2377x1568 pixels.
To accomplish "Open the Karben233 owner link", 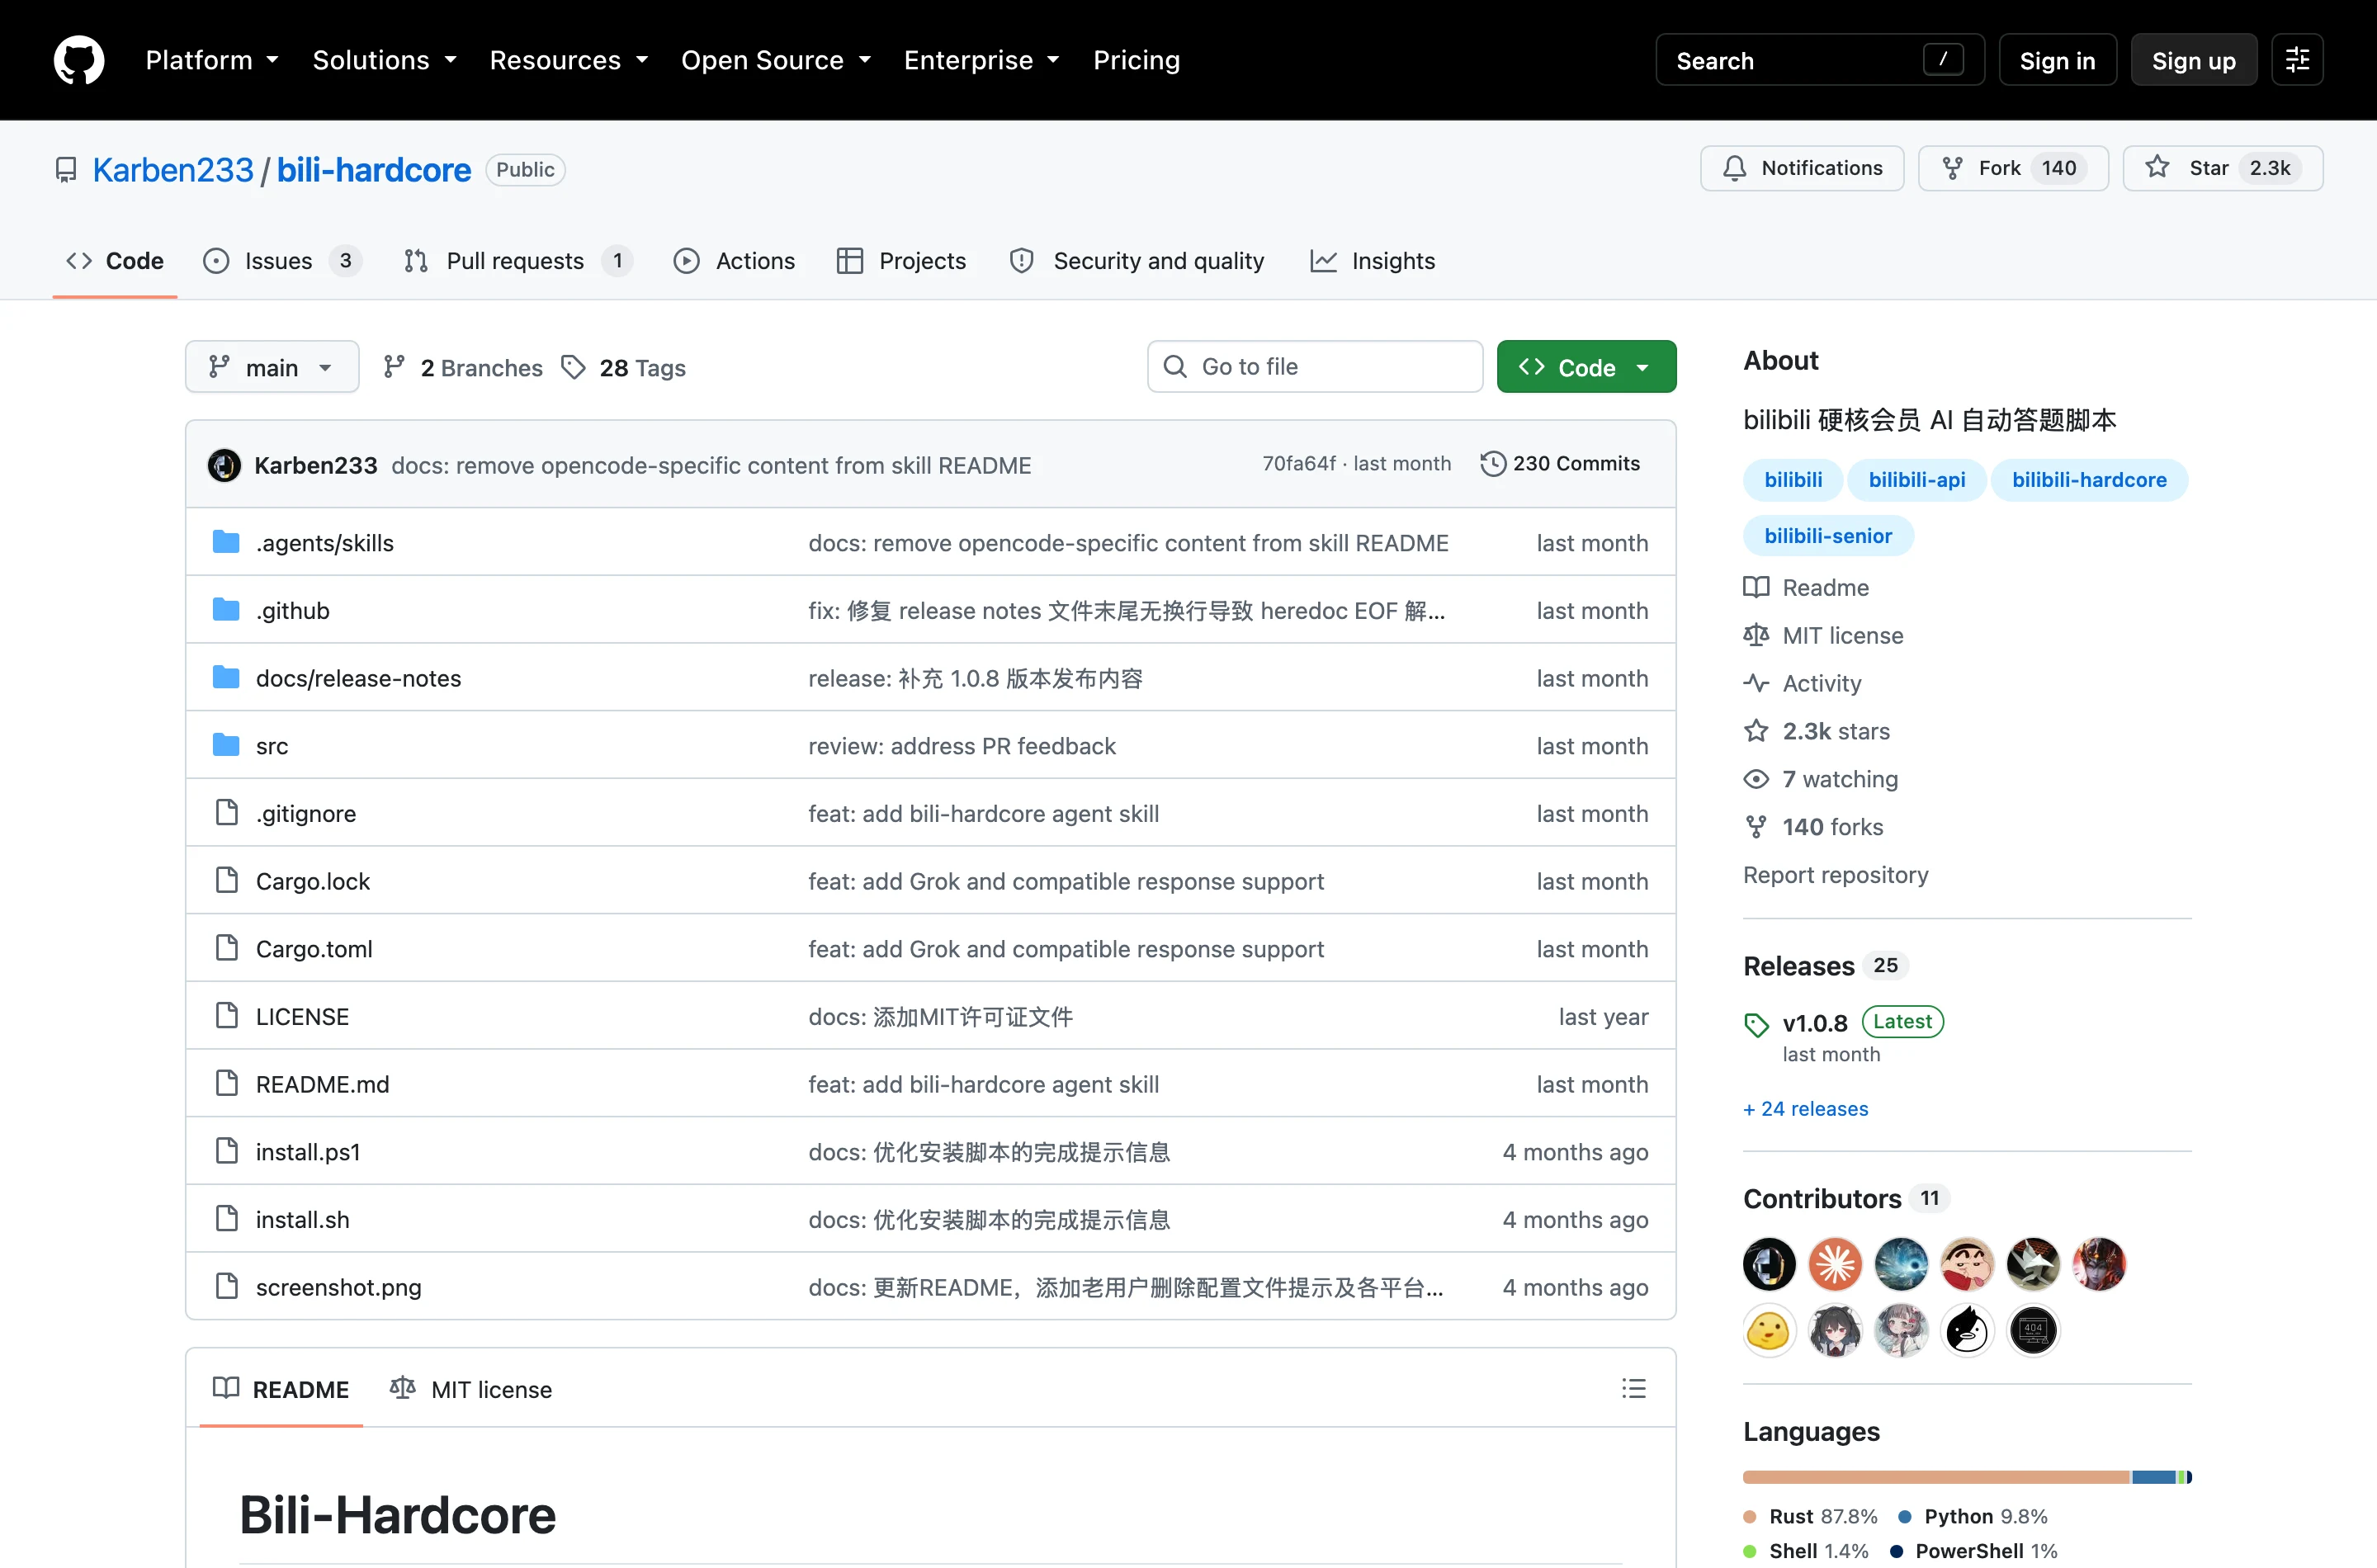I will pos(173,170).
